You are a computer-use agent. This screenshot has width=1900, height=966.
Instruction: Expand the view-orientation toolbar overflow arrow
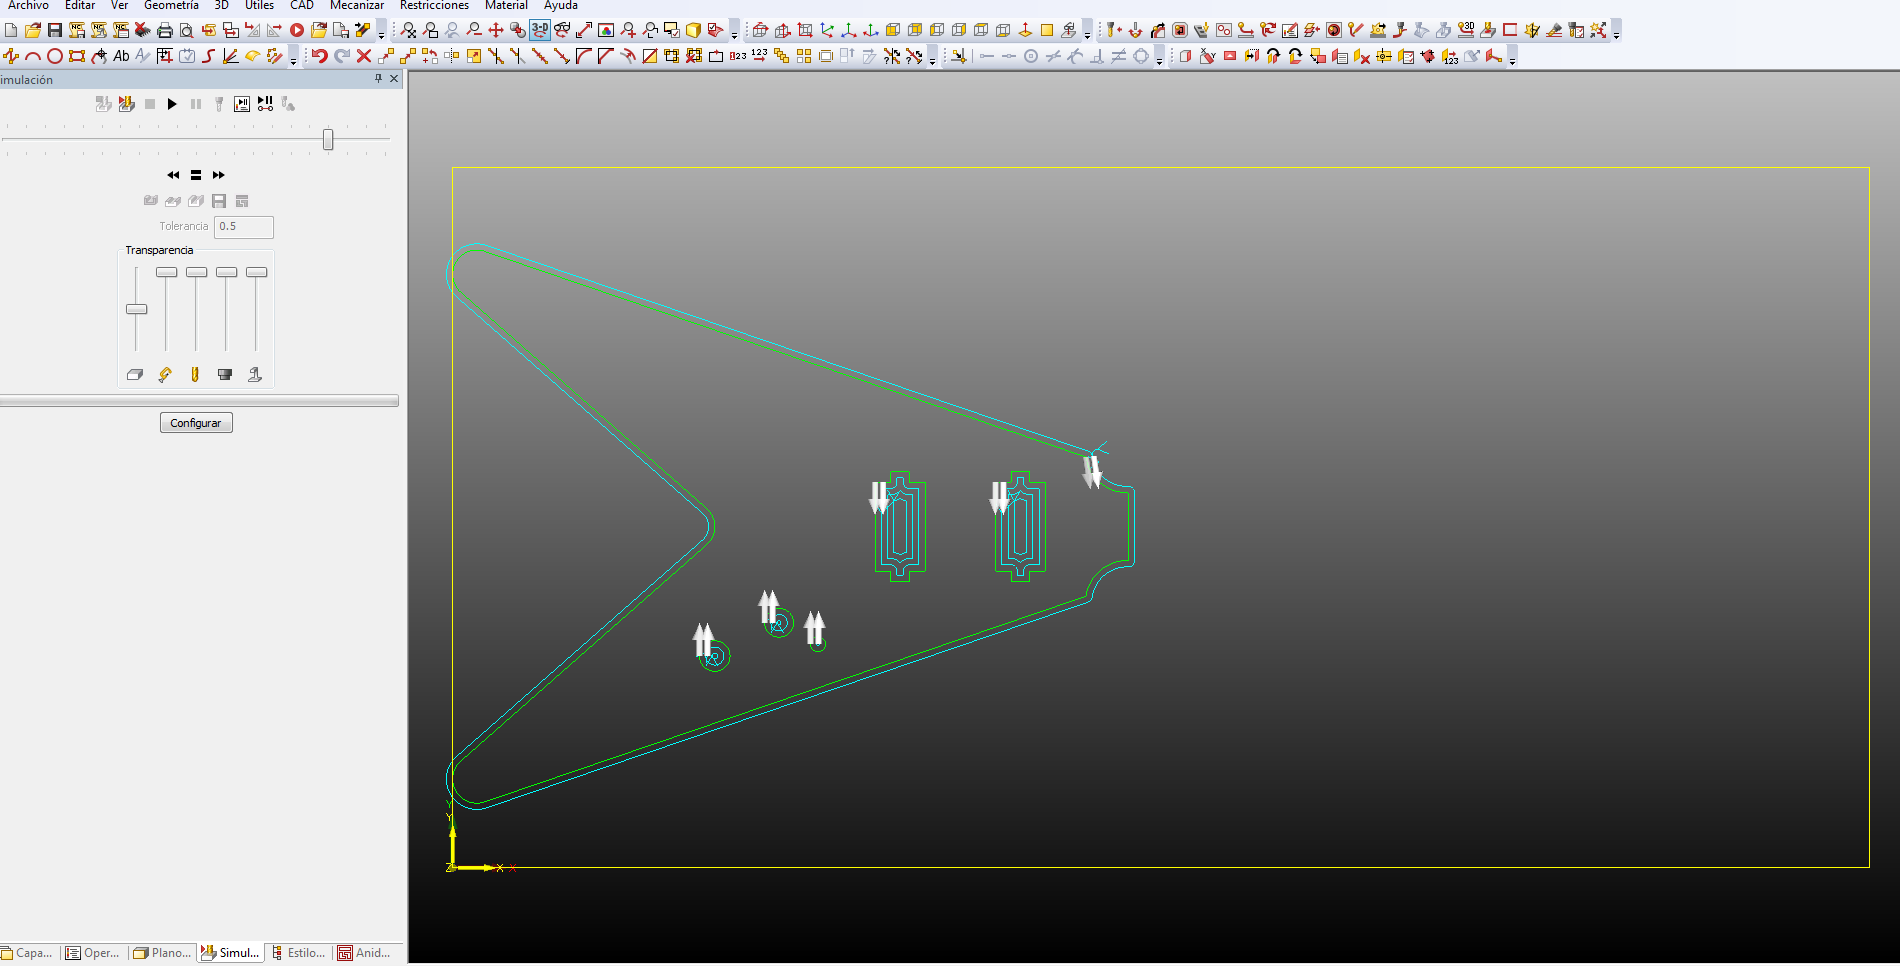(x=1087, y=32)
